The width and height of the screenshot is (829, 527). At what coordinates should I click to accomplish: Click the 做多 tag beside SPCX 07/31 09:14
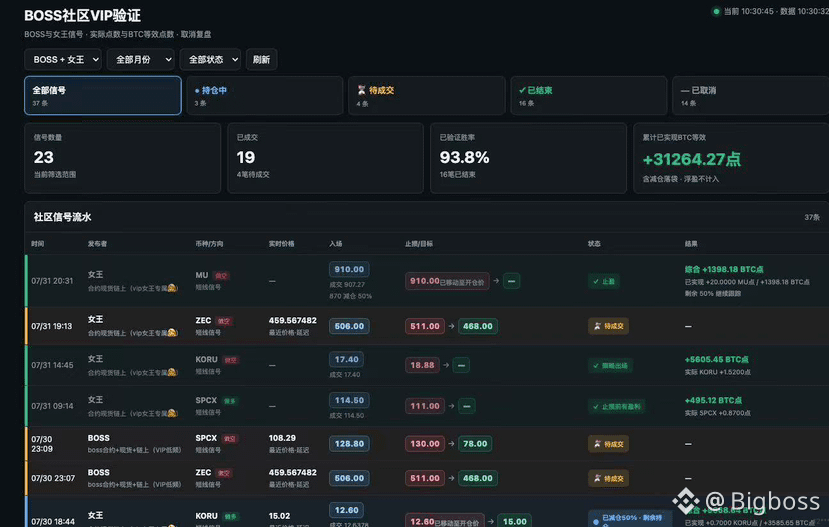click(229, 401)
